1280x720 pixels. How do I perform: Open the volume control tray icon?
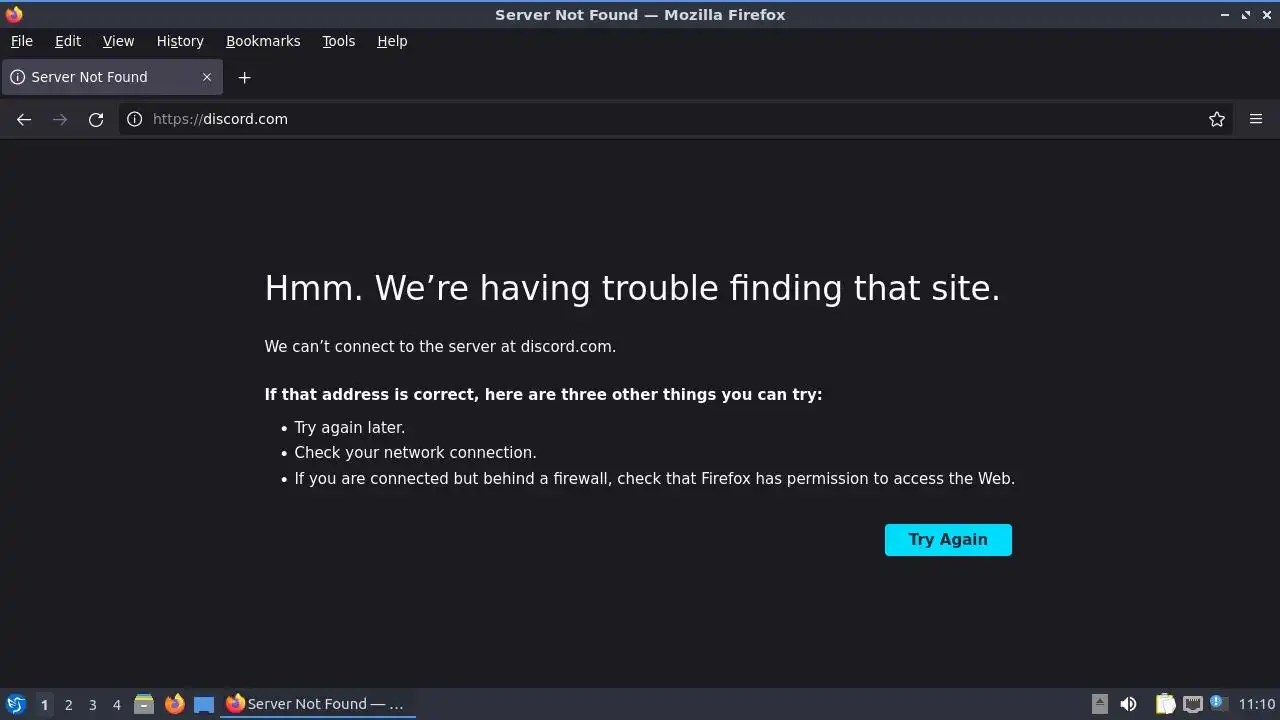[x=1128, y=704]
